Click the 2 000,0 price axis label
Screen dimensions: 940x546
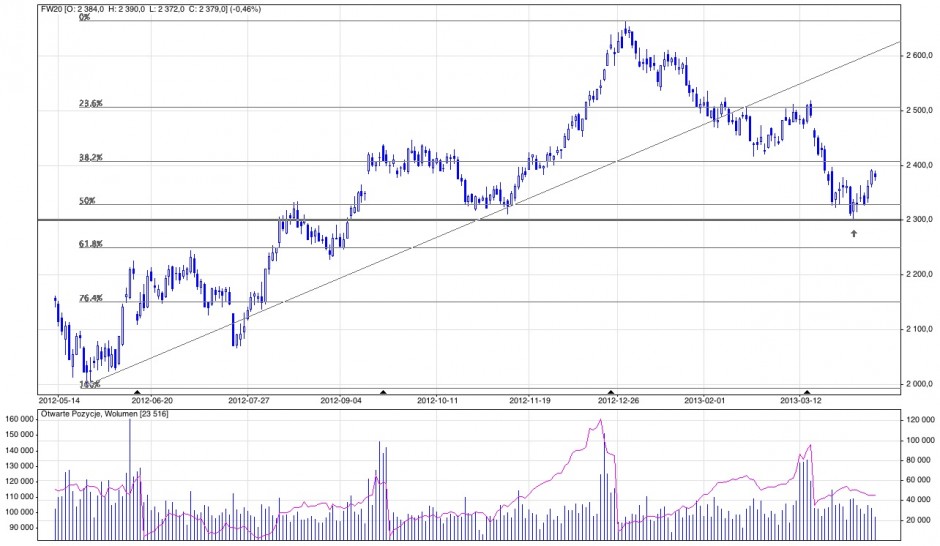tap(917, 384)
